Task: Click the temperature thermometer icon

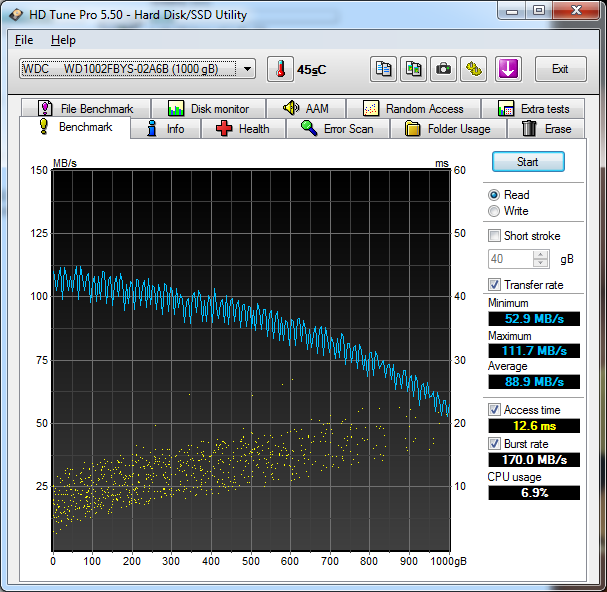Action: click(280, 69)
